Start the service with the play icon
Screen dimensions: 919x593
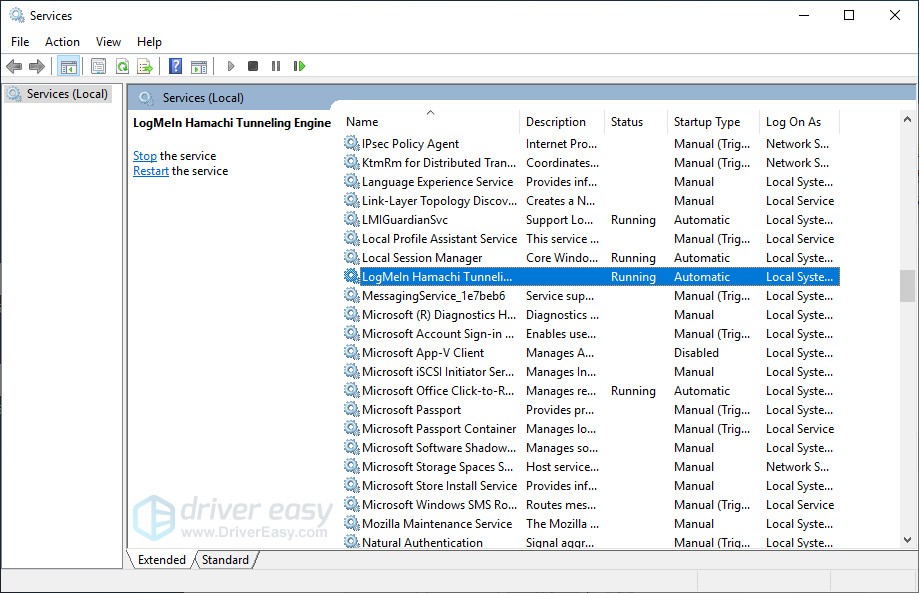point(229,66)
